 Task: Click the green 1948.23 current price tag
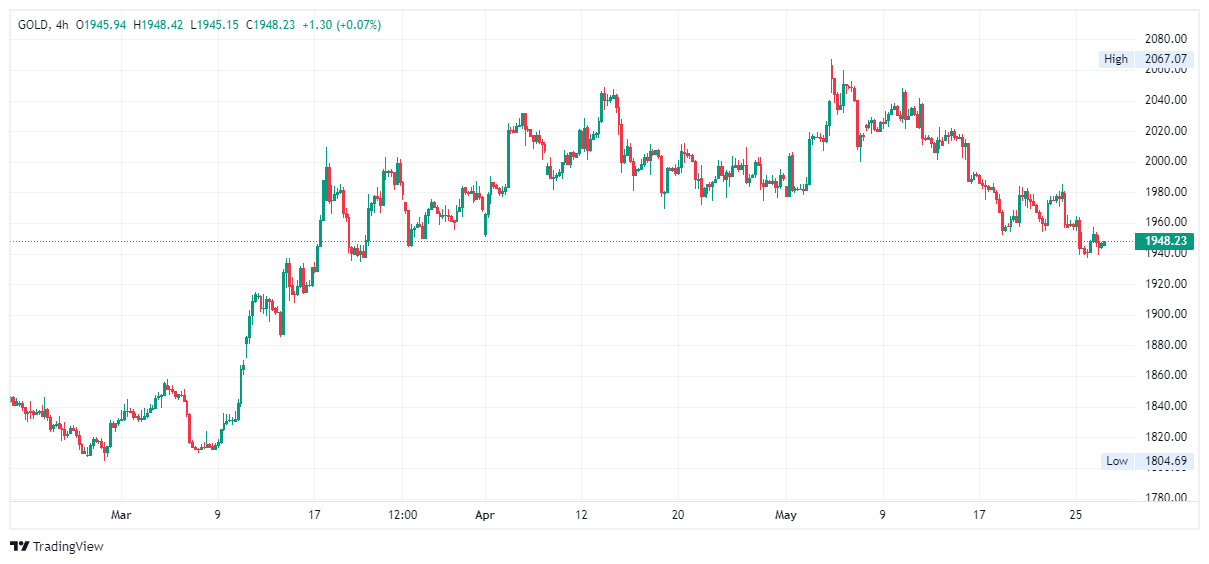click(x=1165, y=241)
